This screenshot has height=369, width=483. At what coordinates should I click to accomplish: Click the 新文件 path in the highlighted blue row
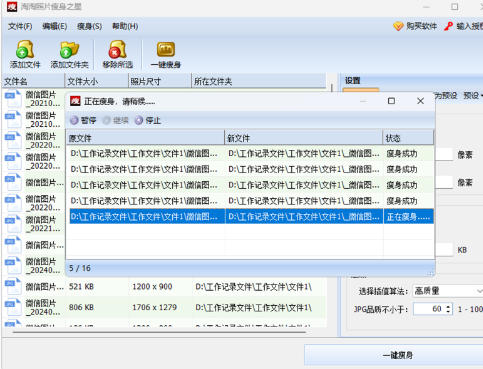coord(304,217)
